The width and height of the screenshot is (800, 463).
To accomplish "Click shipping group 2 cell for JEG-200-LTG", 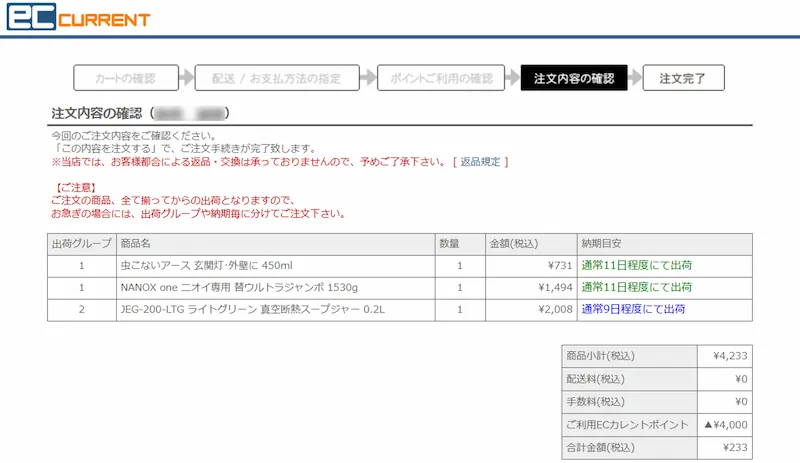I will click(82, 310).
